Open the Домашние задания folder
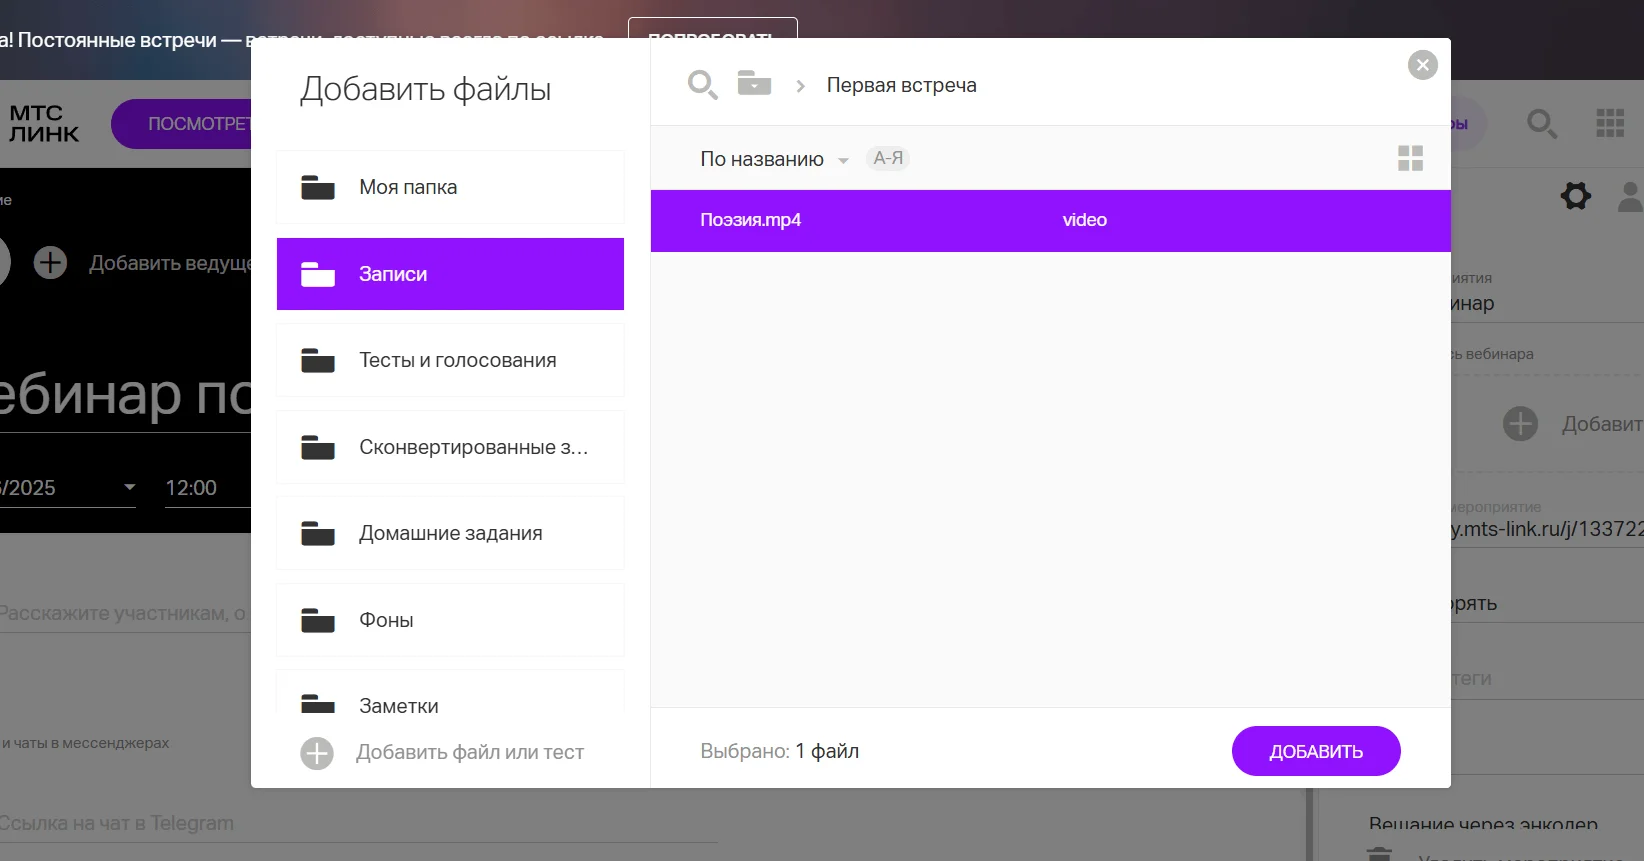The height and width of the screenshot is (861, 1644). coord(450,533)
